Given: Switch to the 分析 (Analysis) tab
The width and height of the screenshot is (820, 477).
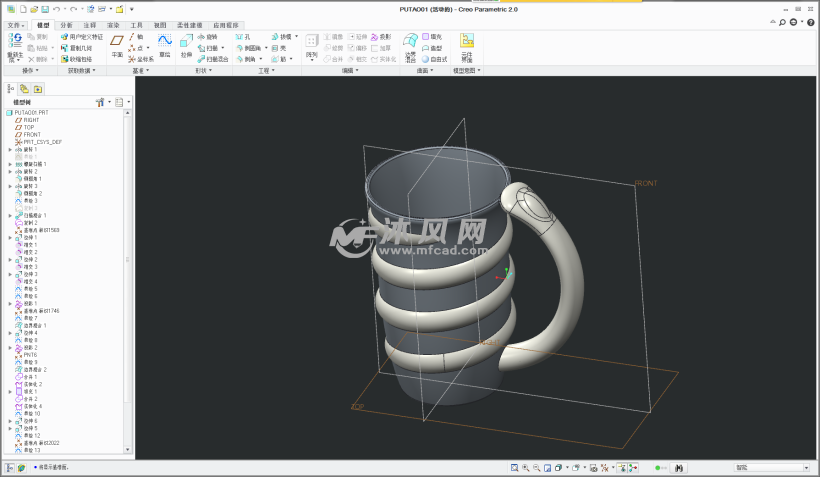Looking at the screenshot, I should 66,24.
